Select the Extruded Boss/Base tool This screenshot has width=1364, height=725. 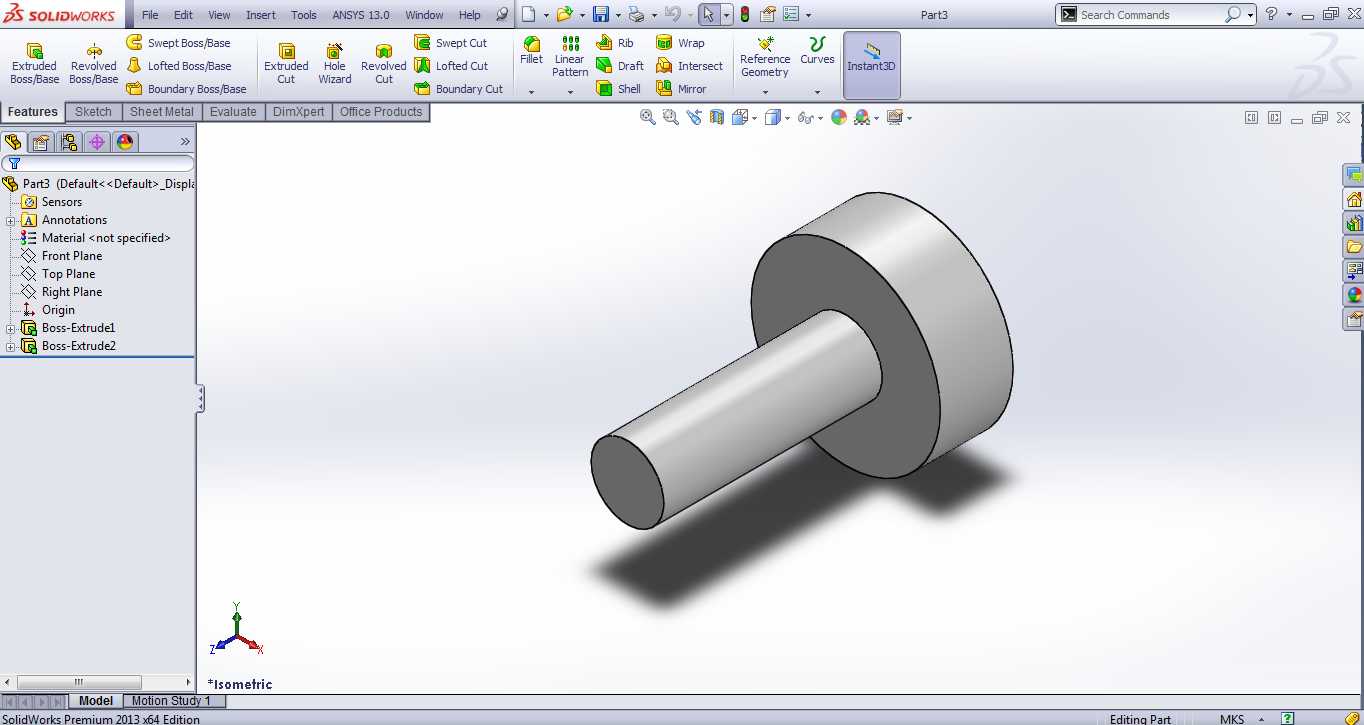tap(34, 64)
